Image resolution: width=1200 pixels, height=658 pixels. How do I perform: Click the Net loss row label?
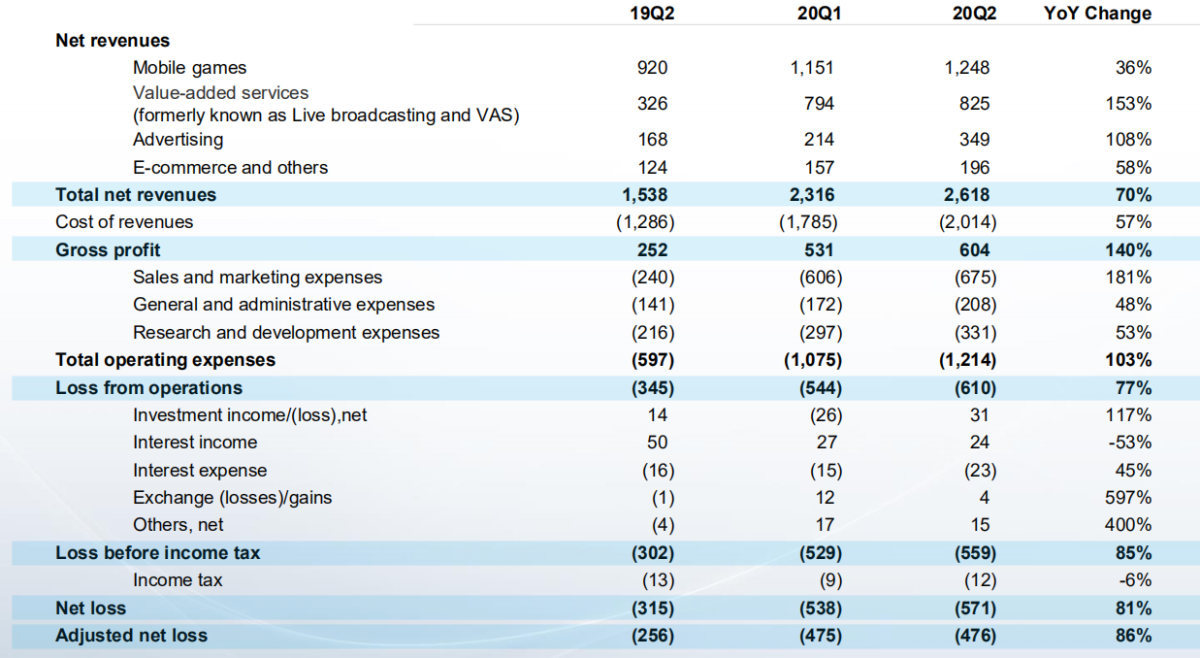tap(91, 607)
